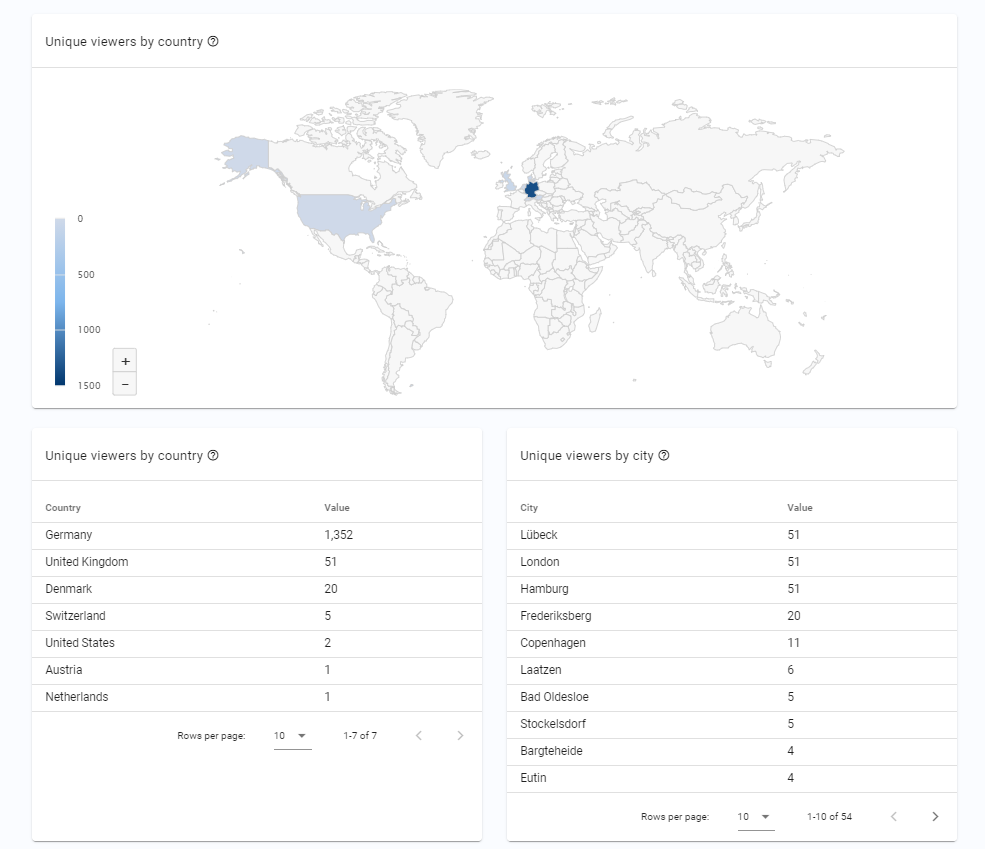Open help tooltip beside map title
The width and height of the screenshot is (985, 849).
[213, 41]
